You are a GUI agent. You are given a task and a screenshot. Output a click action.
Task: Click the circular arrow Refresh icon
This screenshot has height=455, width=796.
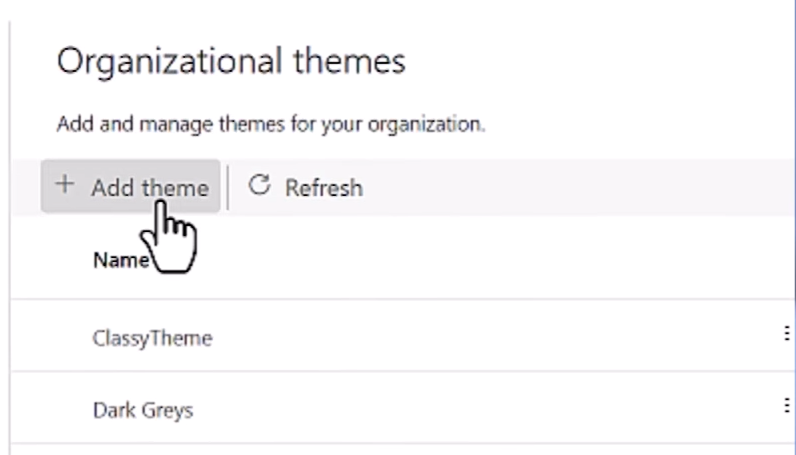click(259, 186)
